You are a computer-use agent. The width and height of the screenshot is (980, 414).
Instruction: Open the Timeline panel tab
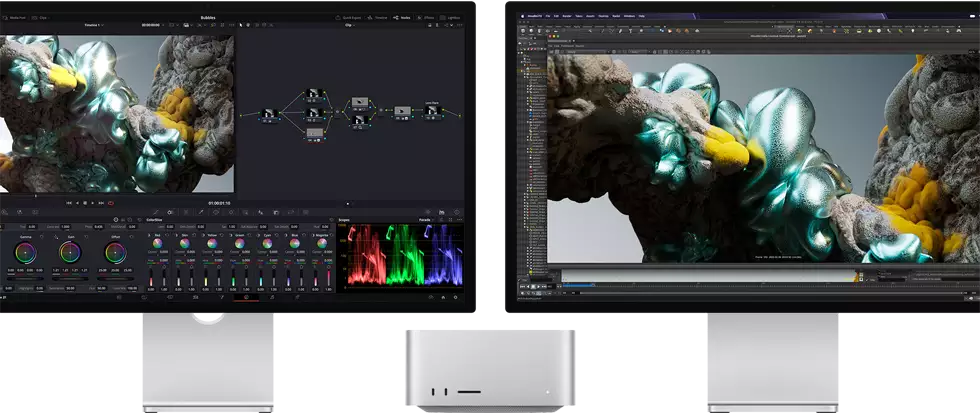(x=378, y=18)
